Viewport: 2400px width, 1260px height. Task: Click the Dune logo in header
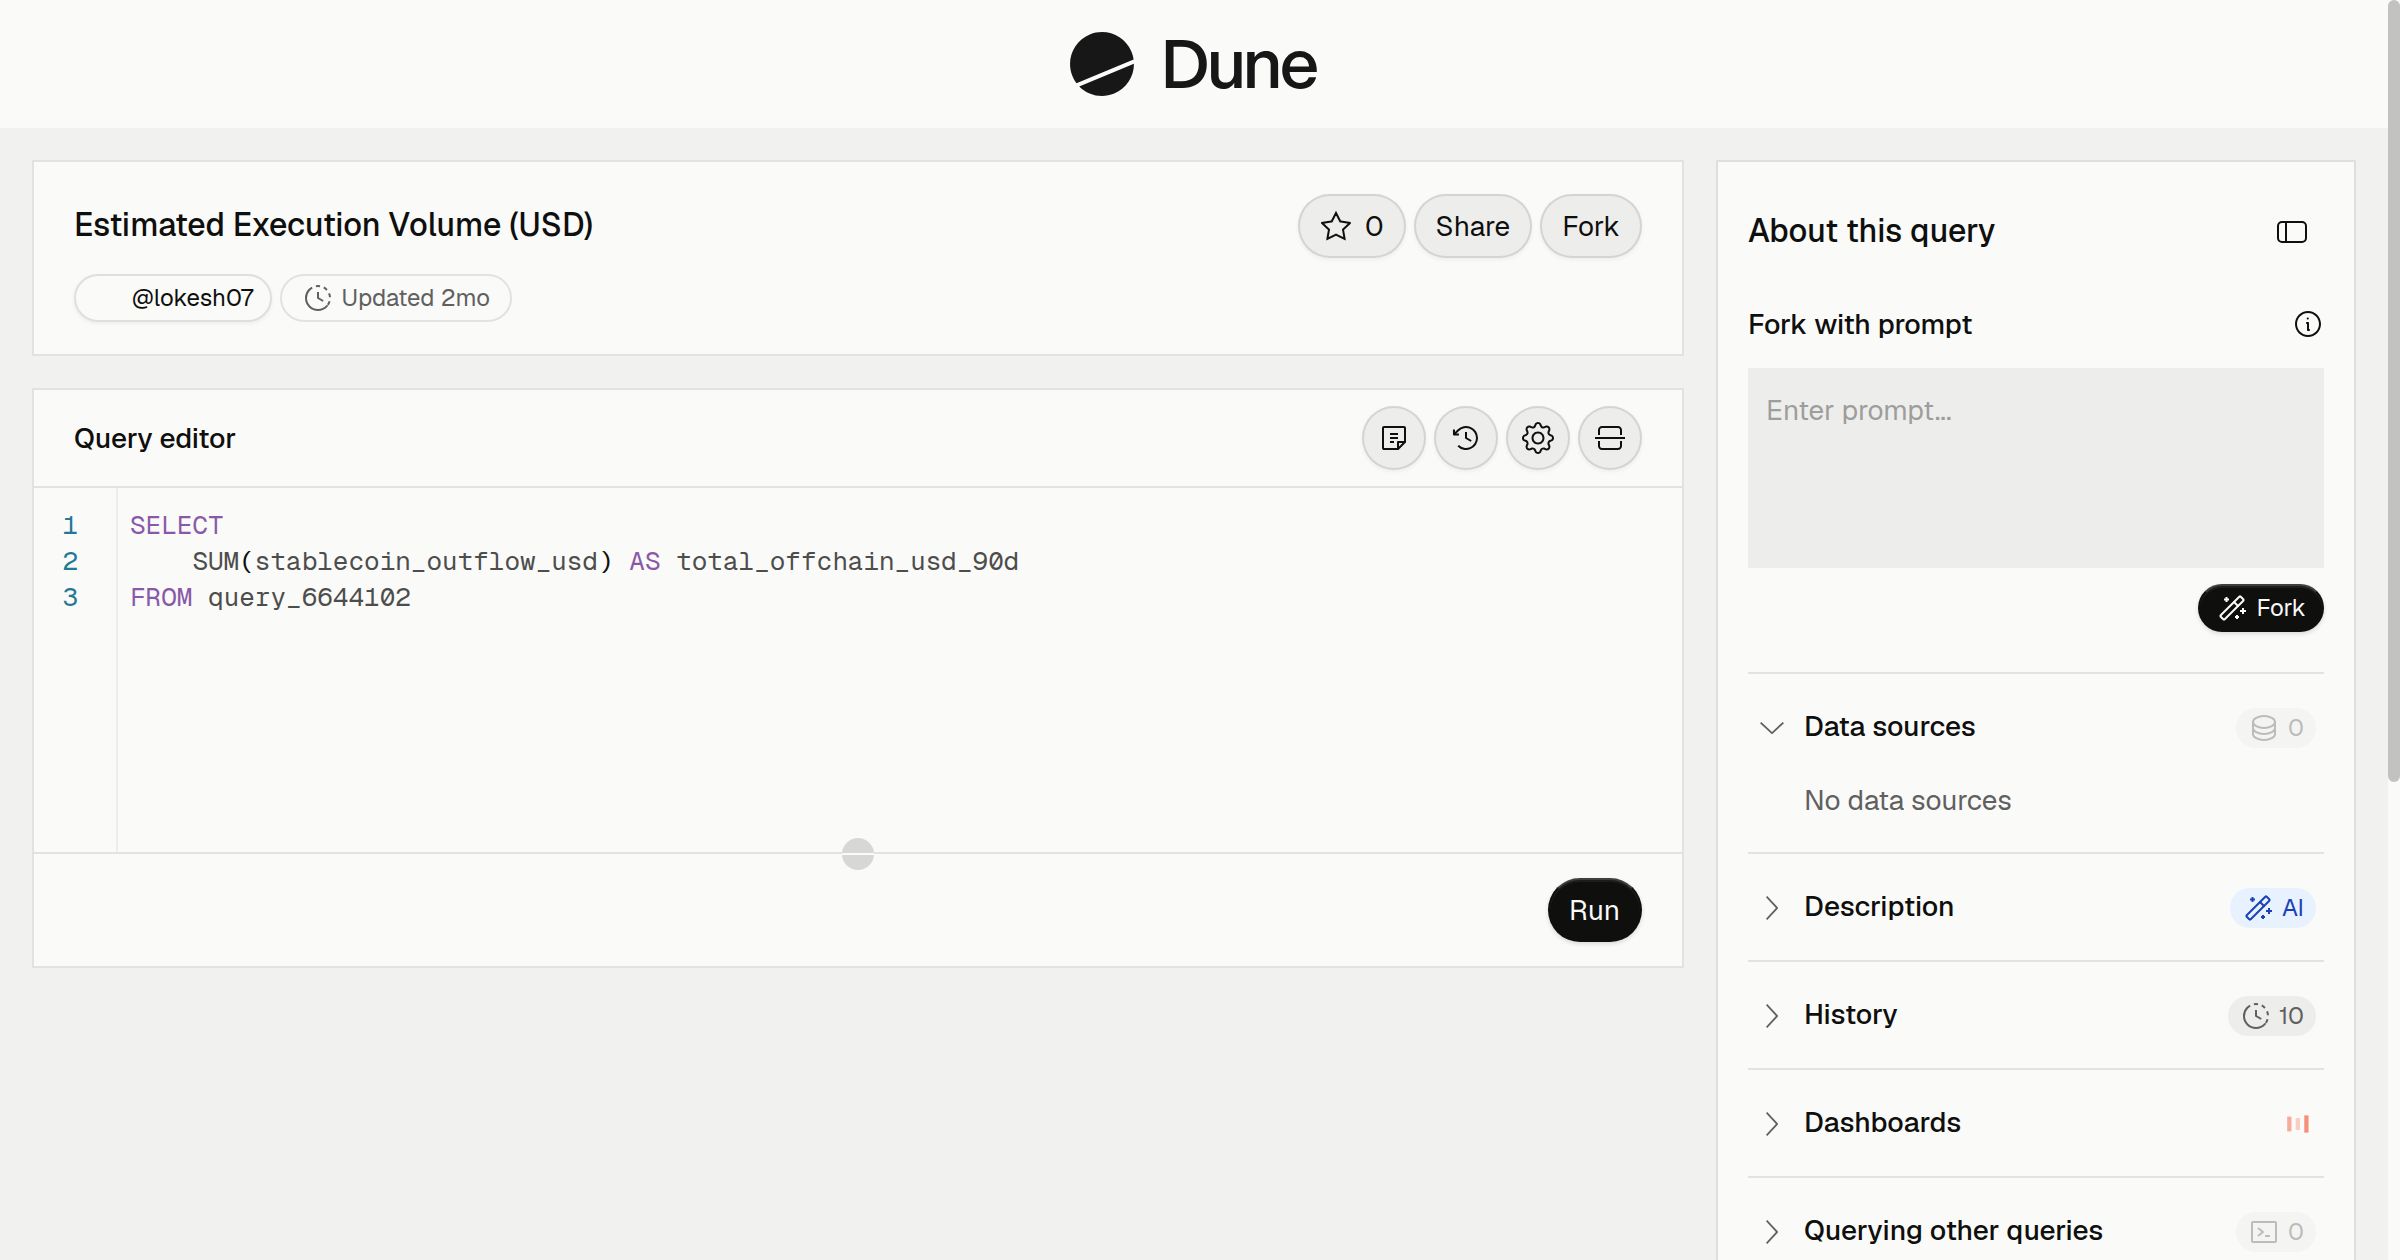[x=1193, y=64]
